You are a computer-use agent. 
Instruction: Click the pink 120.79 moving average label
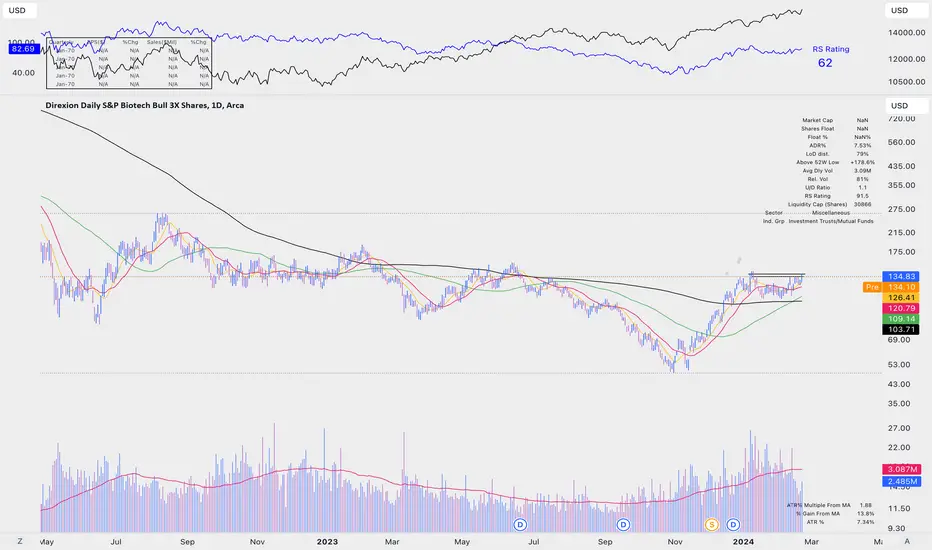(902, 309)
